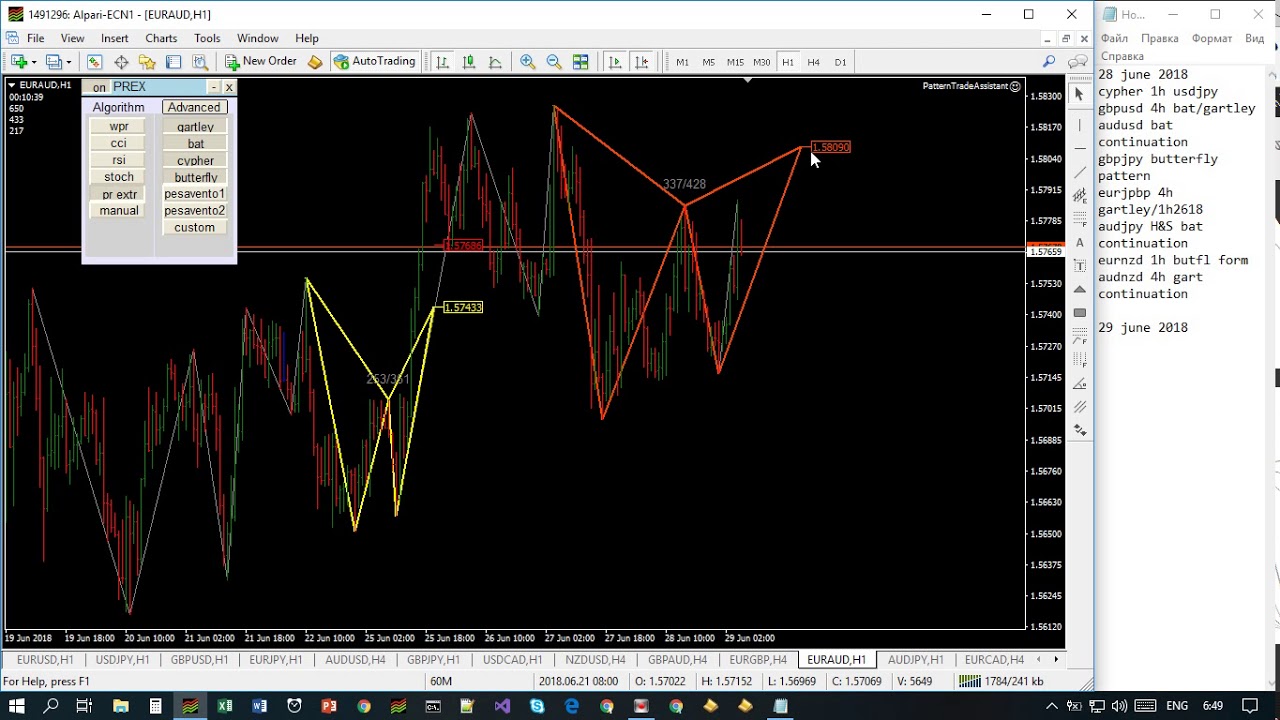1280x720 pixels.
Task: Open the Формат menu in Notepad
Action: pos(1212,38)
